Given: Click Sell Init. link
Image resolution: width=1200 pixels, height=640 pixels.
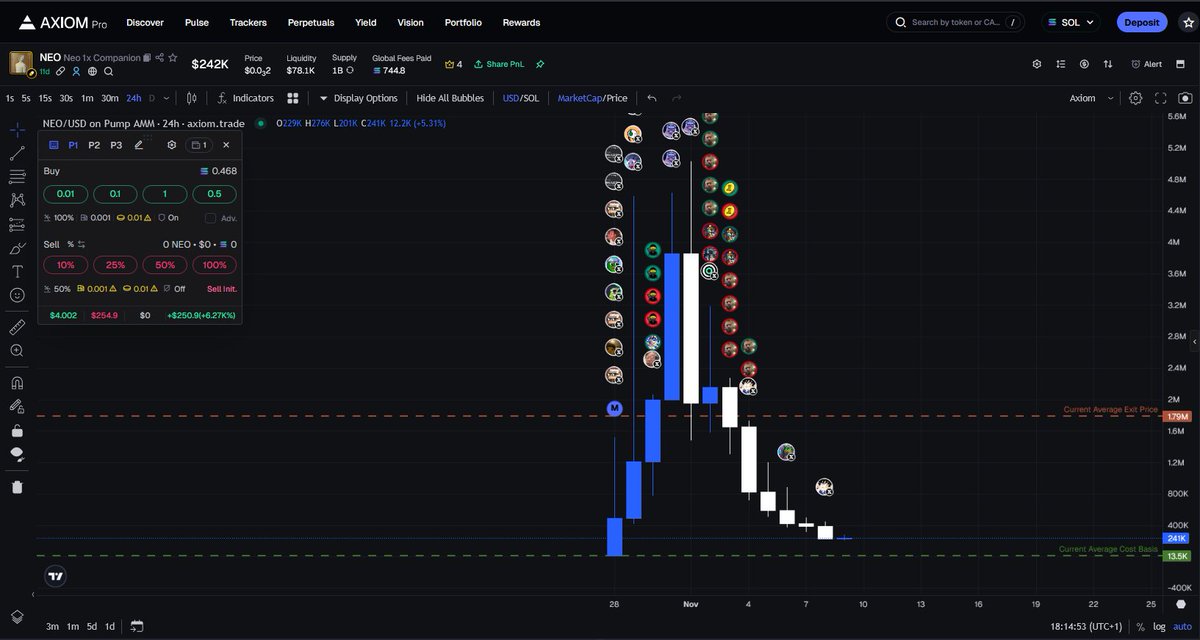Looking at the screenshot, I should click(222, 289).
